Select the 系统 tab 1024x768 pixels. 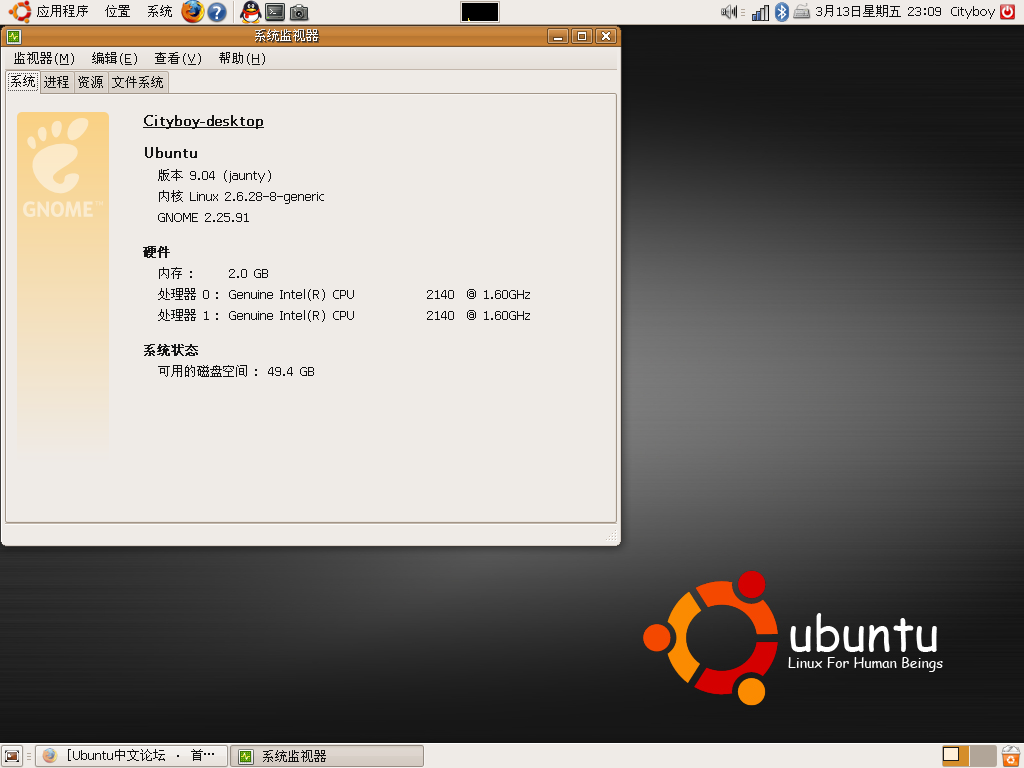click(23, 82)
